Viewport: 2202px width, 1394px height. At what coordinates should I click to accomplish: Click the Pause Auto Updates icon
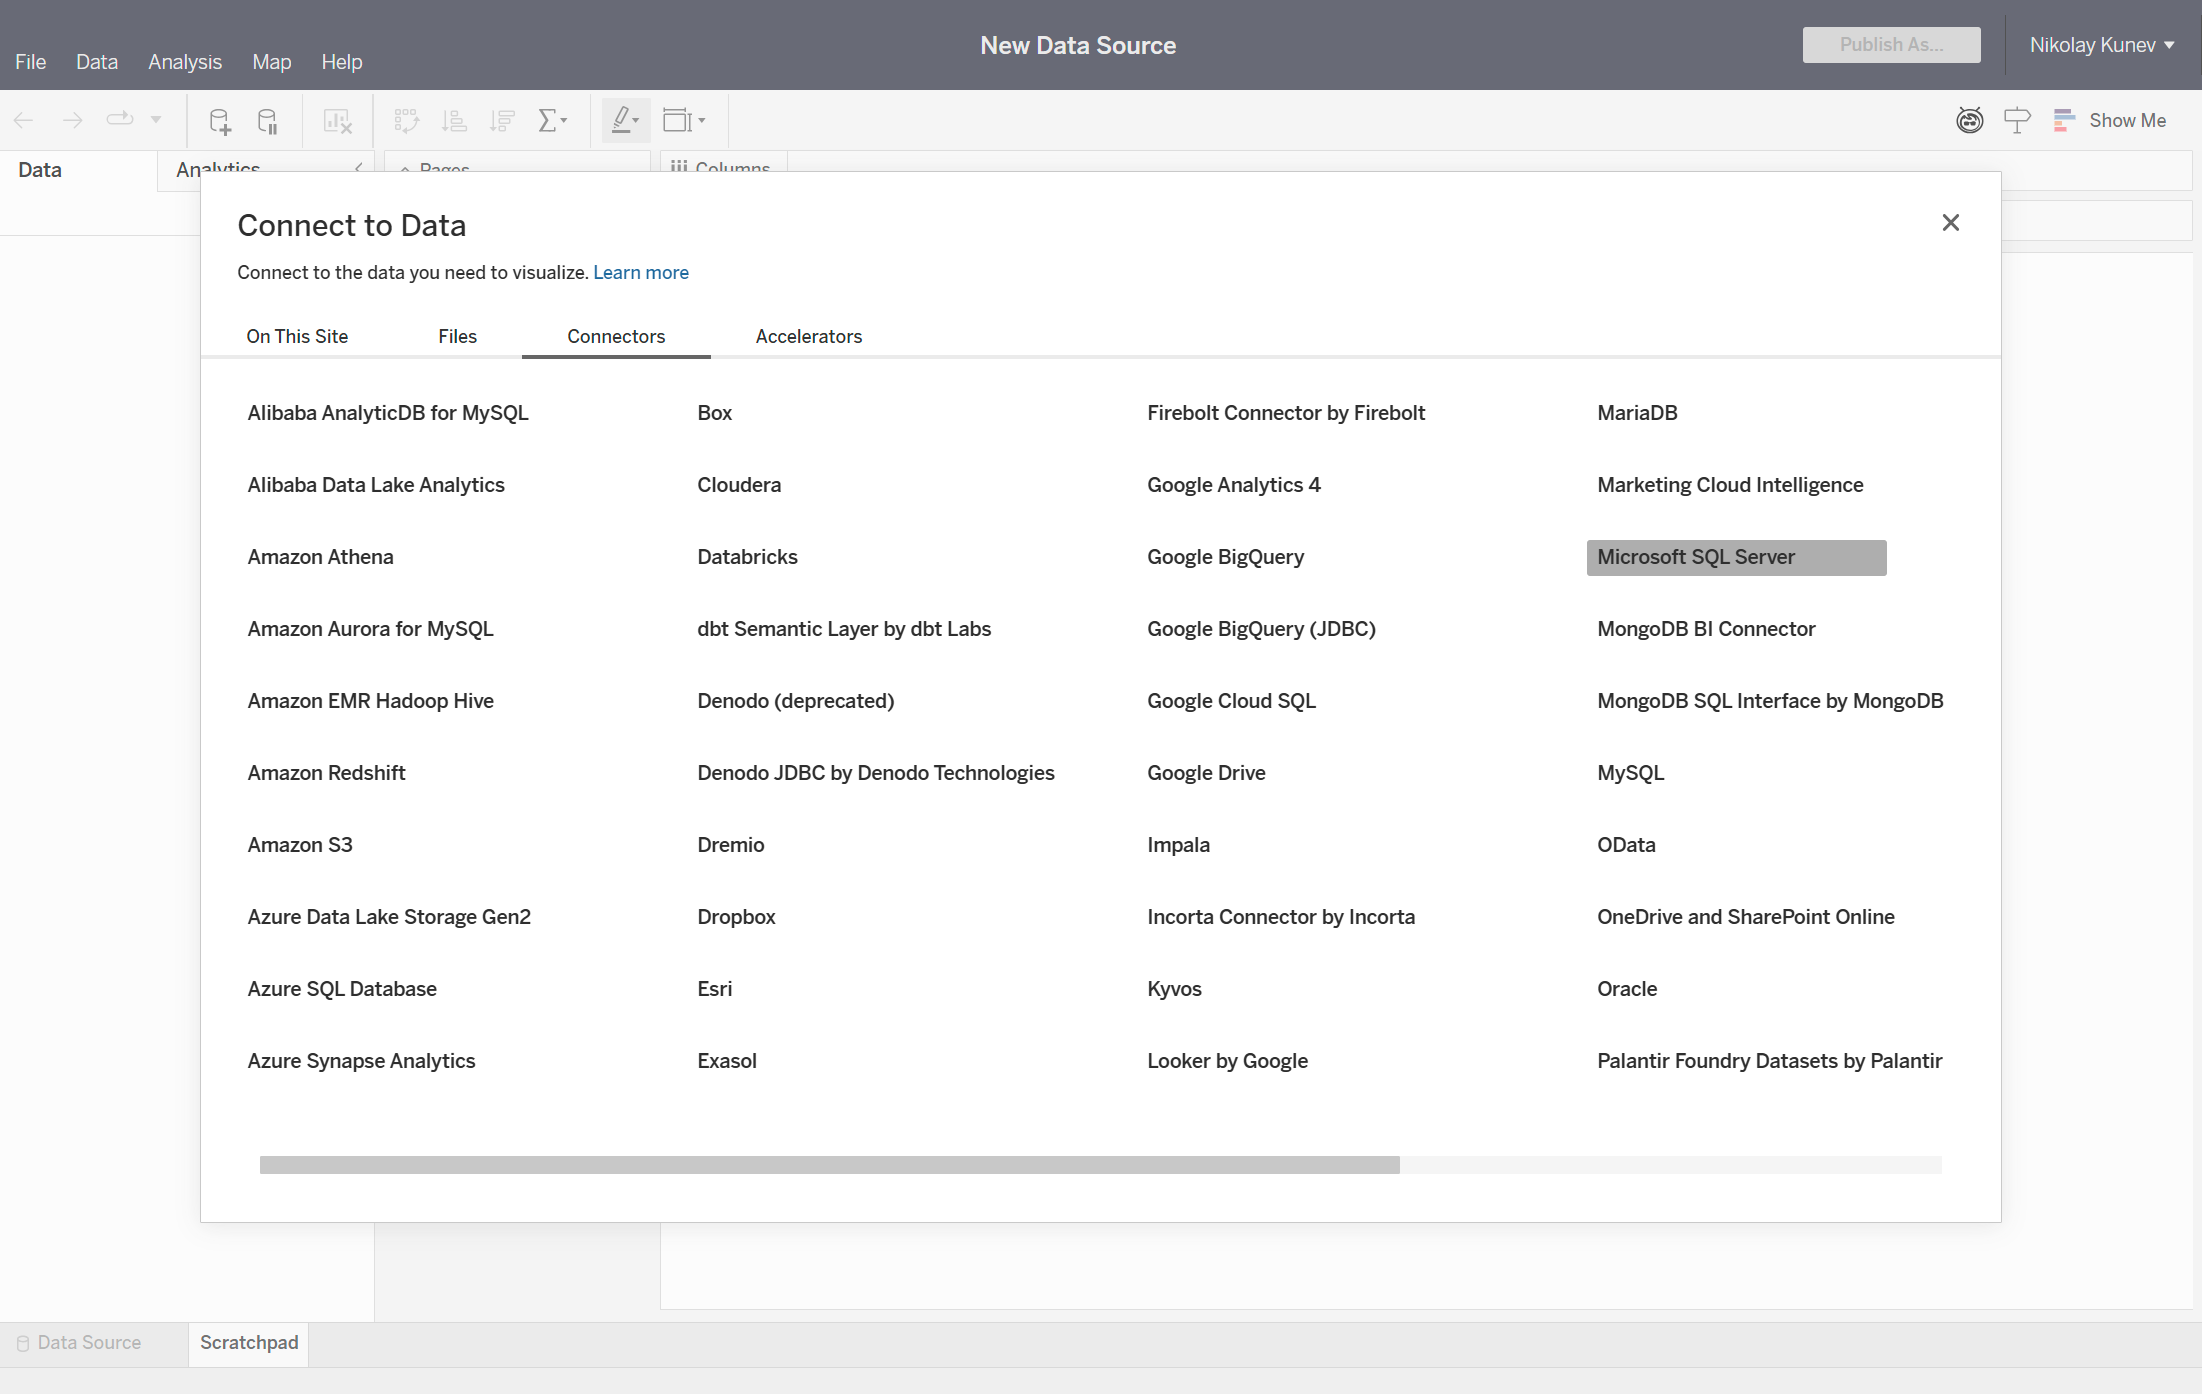pyautogui.click(x=268, y=121)
